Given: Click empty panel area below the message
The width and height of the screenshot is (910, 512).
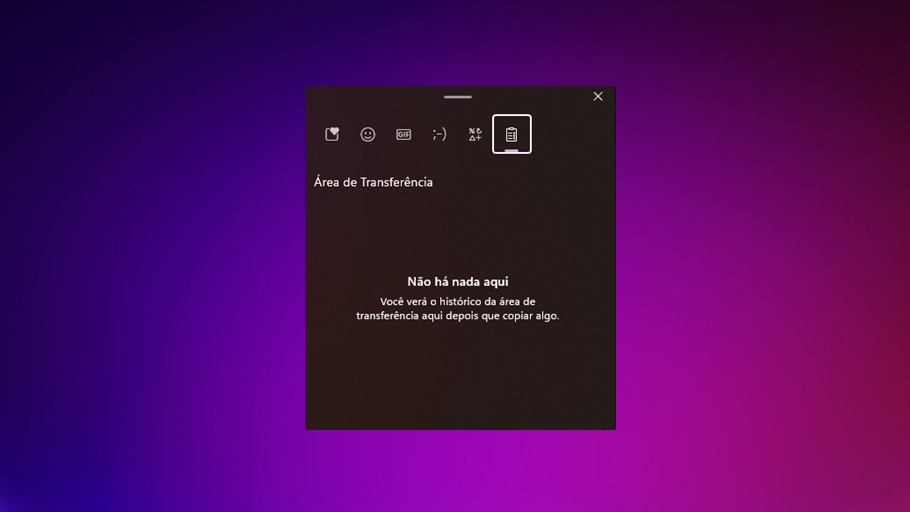Looking at the screenshot, I should tap(458, 380).
